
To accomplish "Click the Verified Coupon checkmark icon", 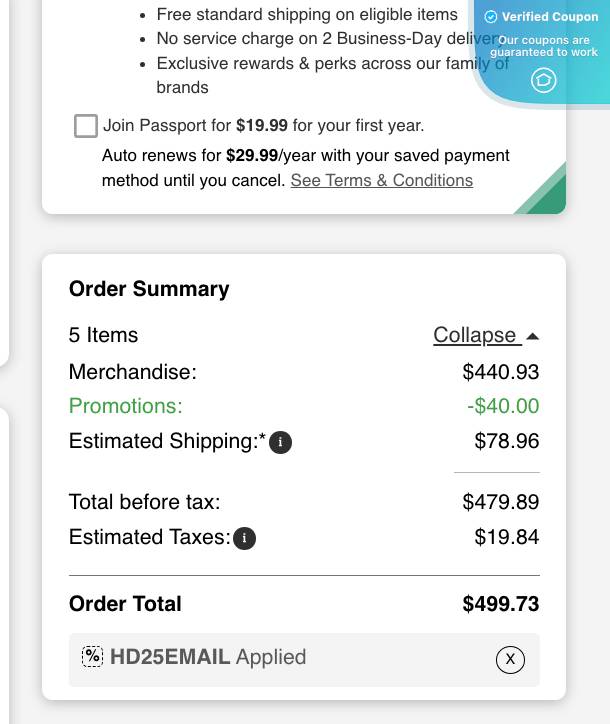I will point(491,17).
